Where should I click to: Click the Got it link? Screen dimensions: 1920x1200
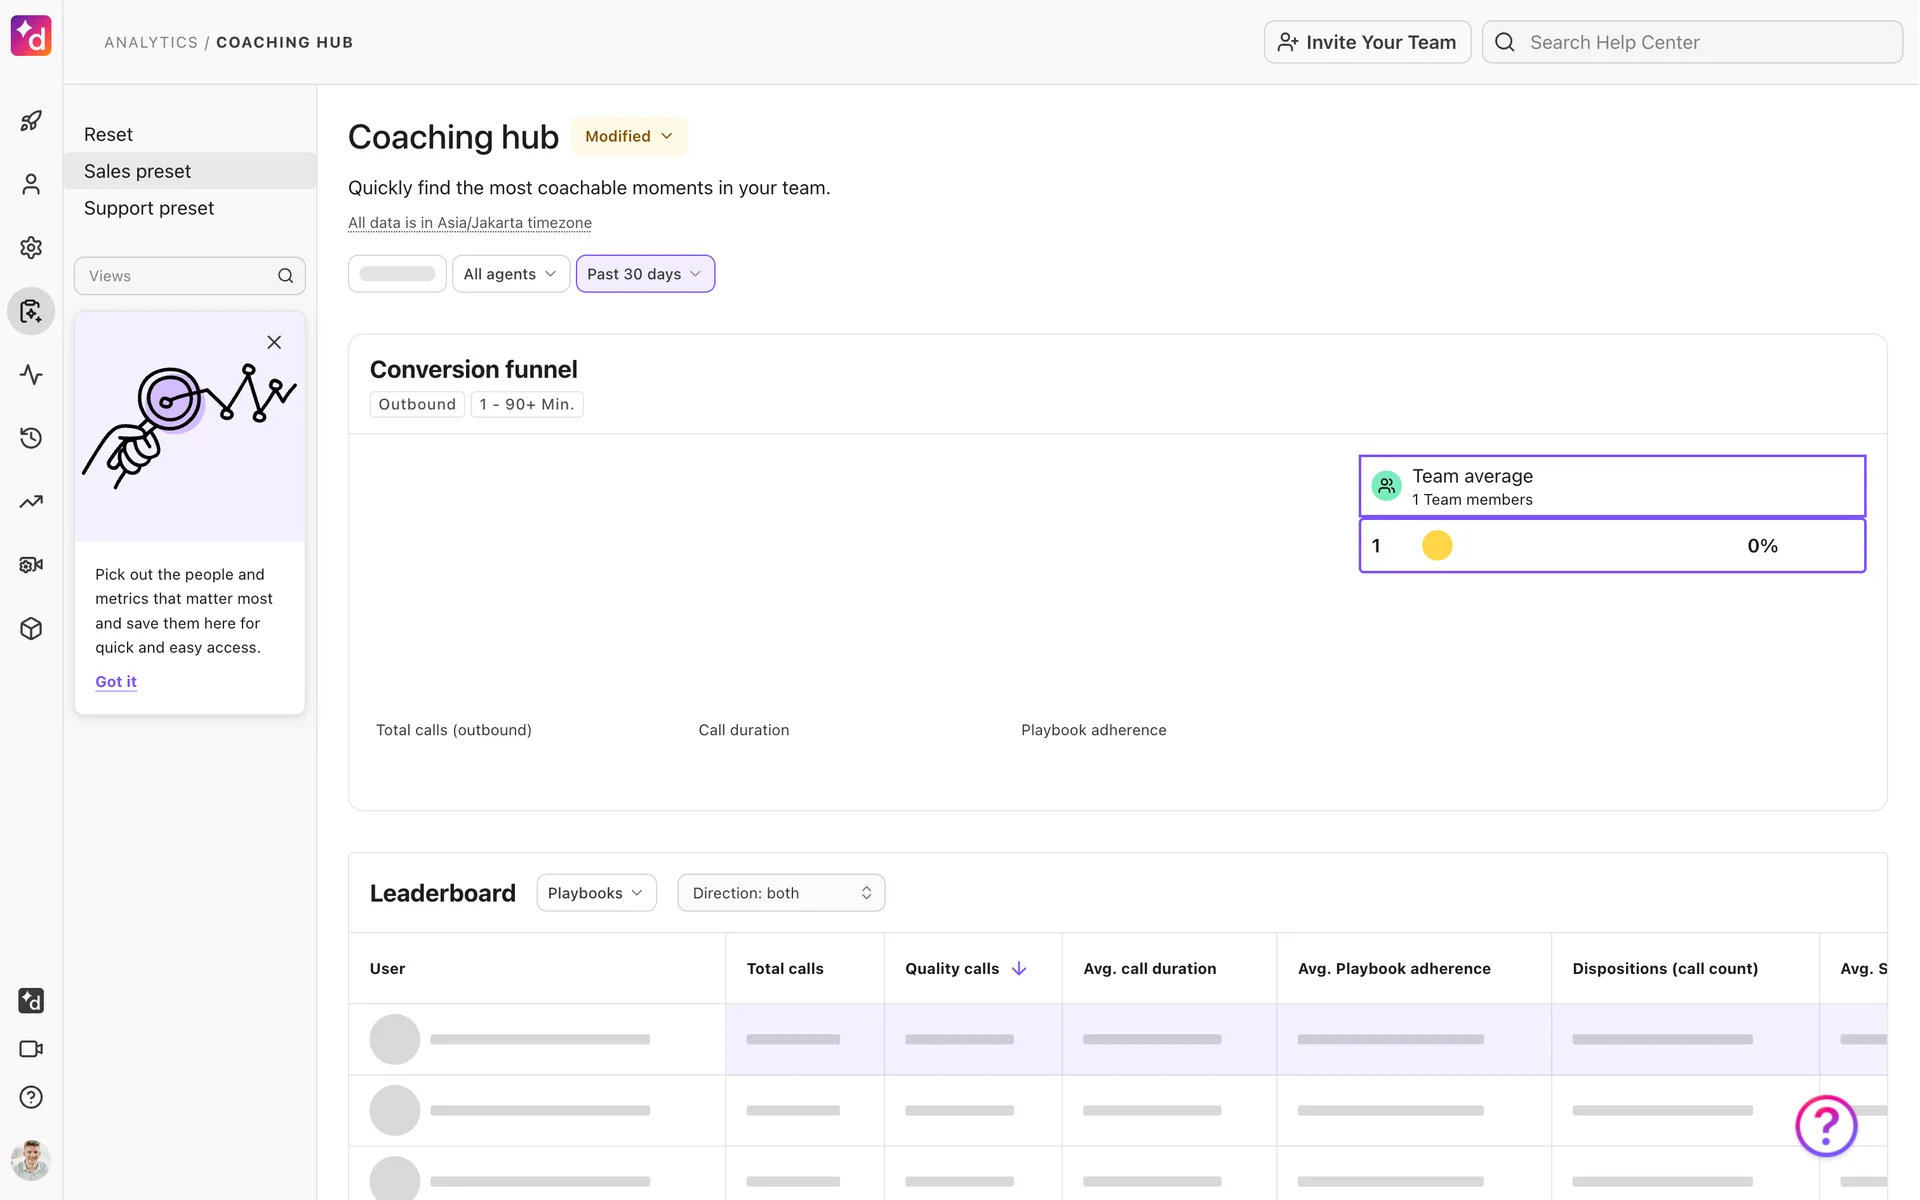[116, 681]
